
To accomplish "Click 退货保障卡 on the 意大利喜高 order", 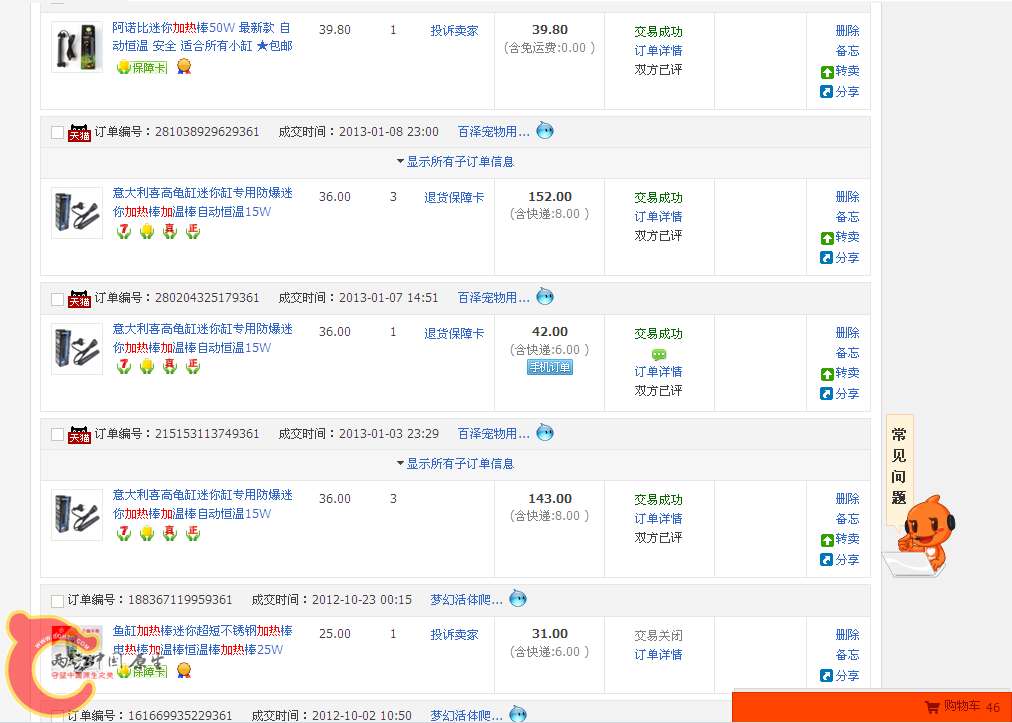I will (453, 196).
